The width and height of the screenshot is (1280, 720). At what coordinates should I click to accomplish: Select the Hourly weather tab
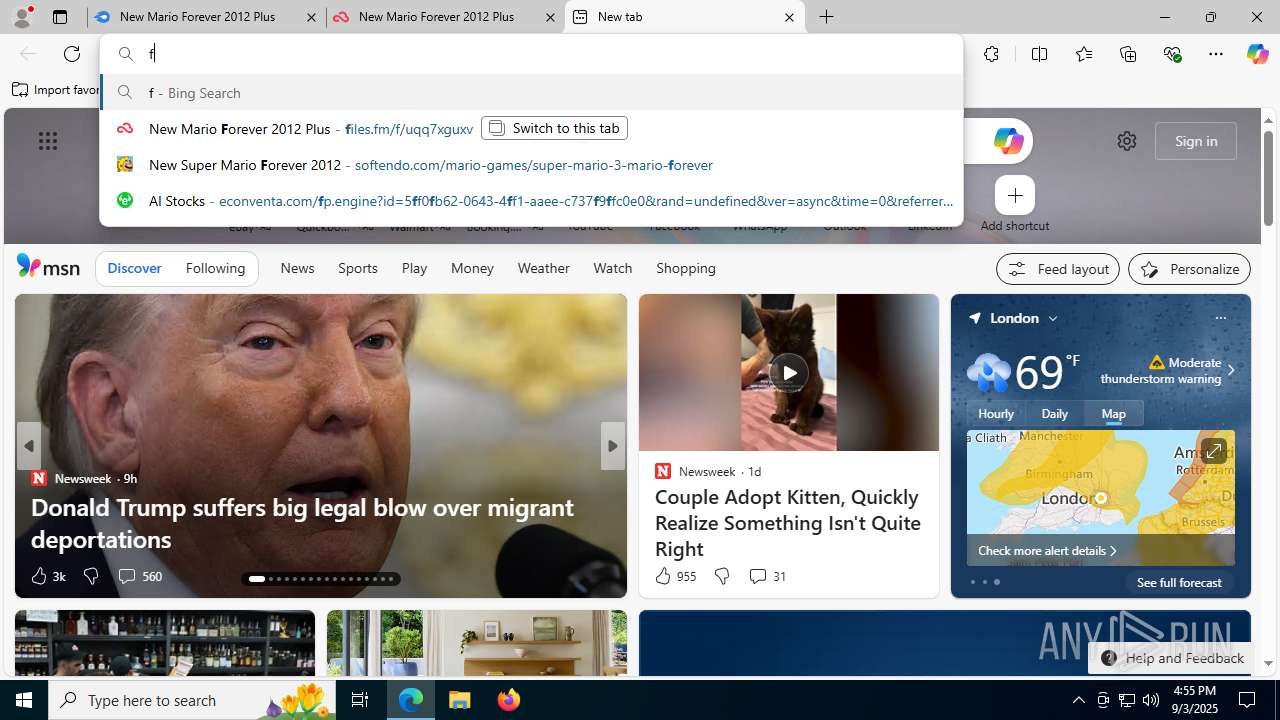tap(996, 413)
